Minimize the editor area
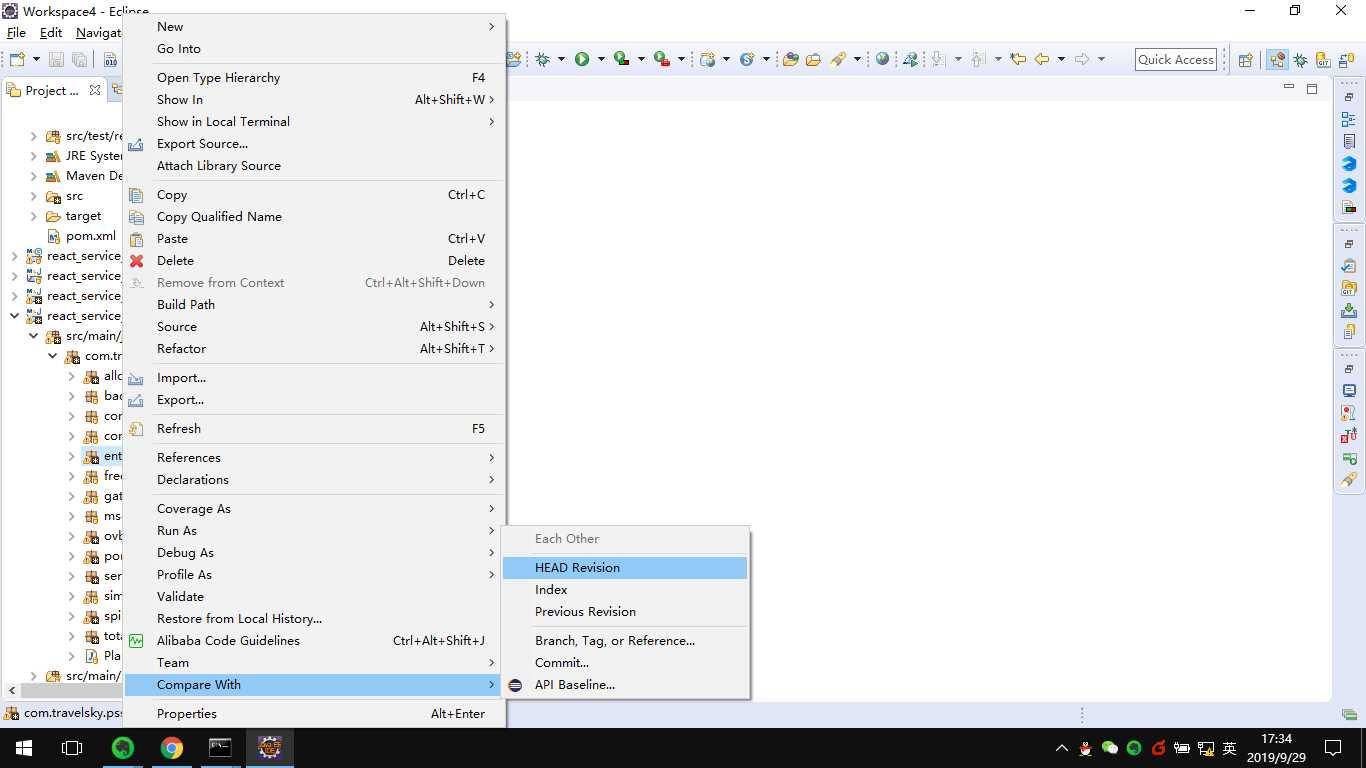The image size is (1366, 768). coord(1289,88)
